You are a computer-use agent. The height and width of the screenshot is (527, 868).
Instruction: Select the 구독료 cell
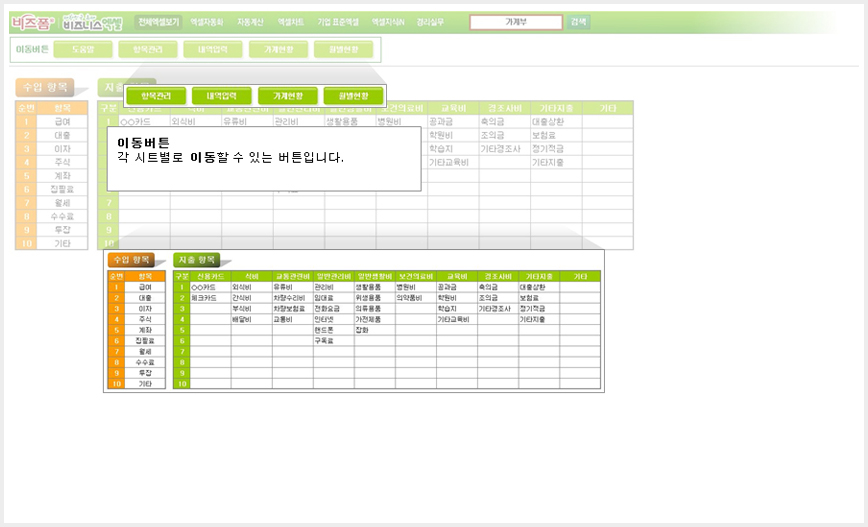(x=333, y=341)
